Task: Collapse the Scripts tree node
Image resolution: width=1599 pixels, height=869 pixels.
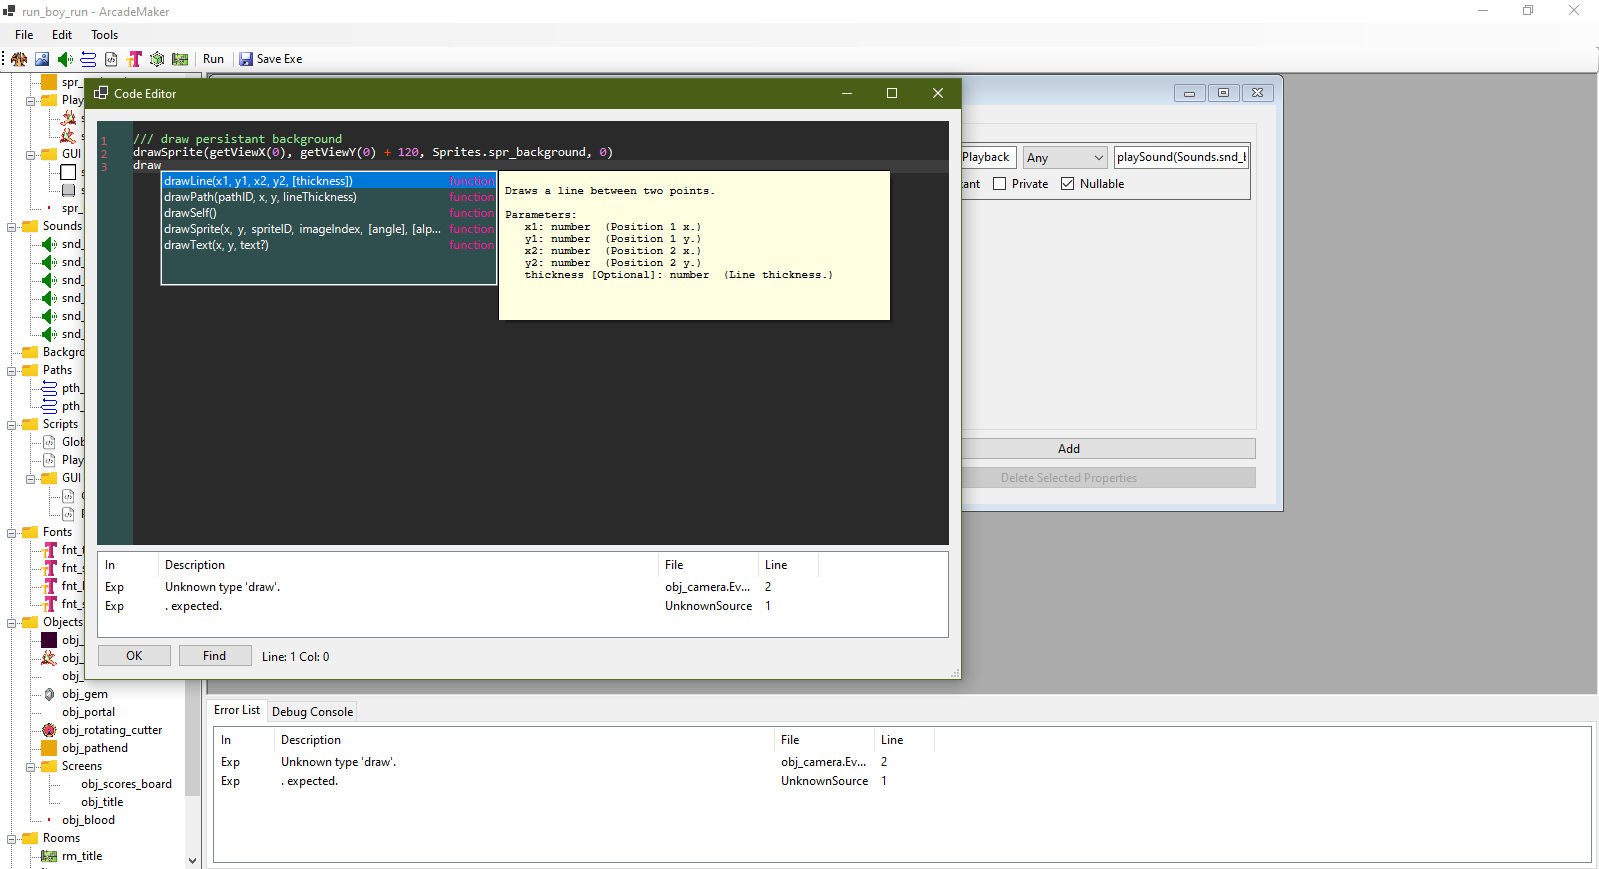Action: (12, 425)
